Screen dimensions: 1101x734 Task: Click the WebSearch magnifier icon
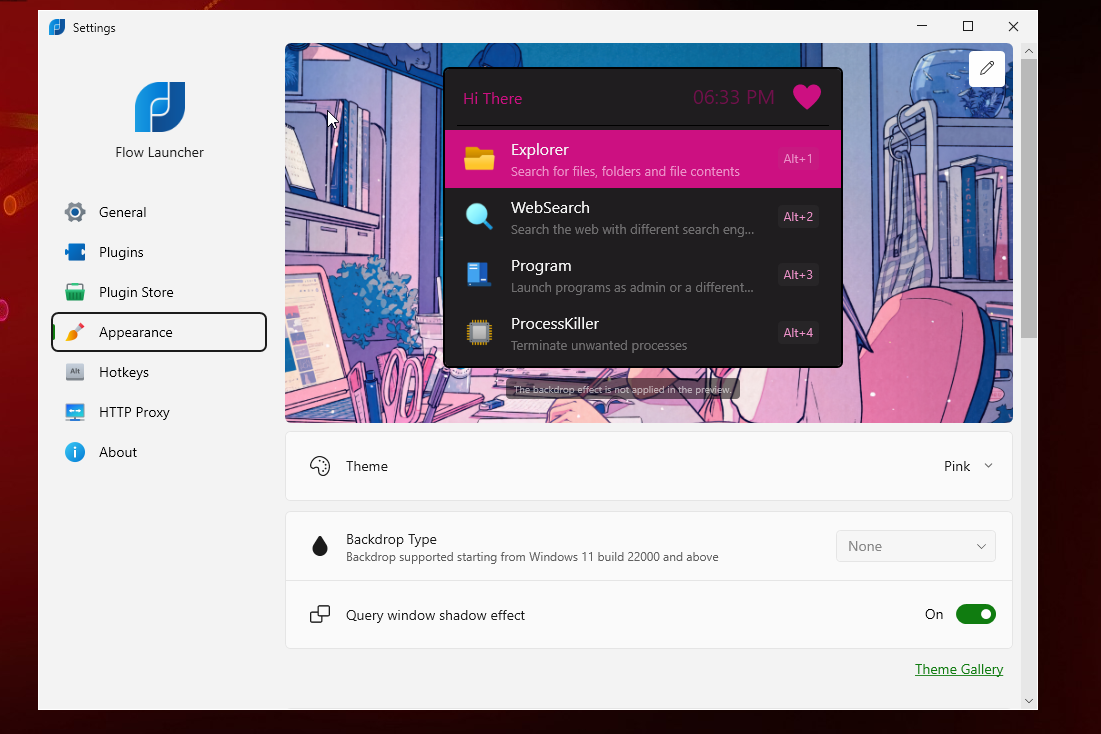479,216
